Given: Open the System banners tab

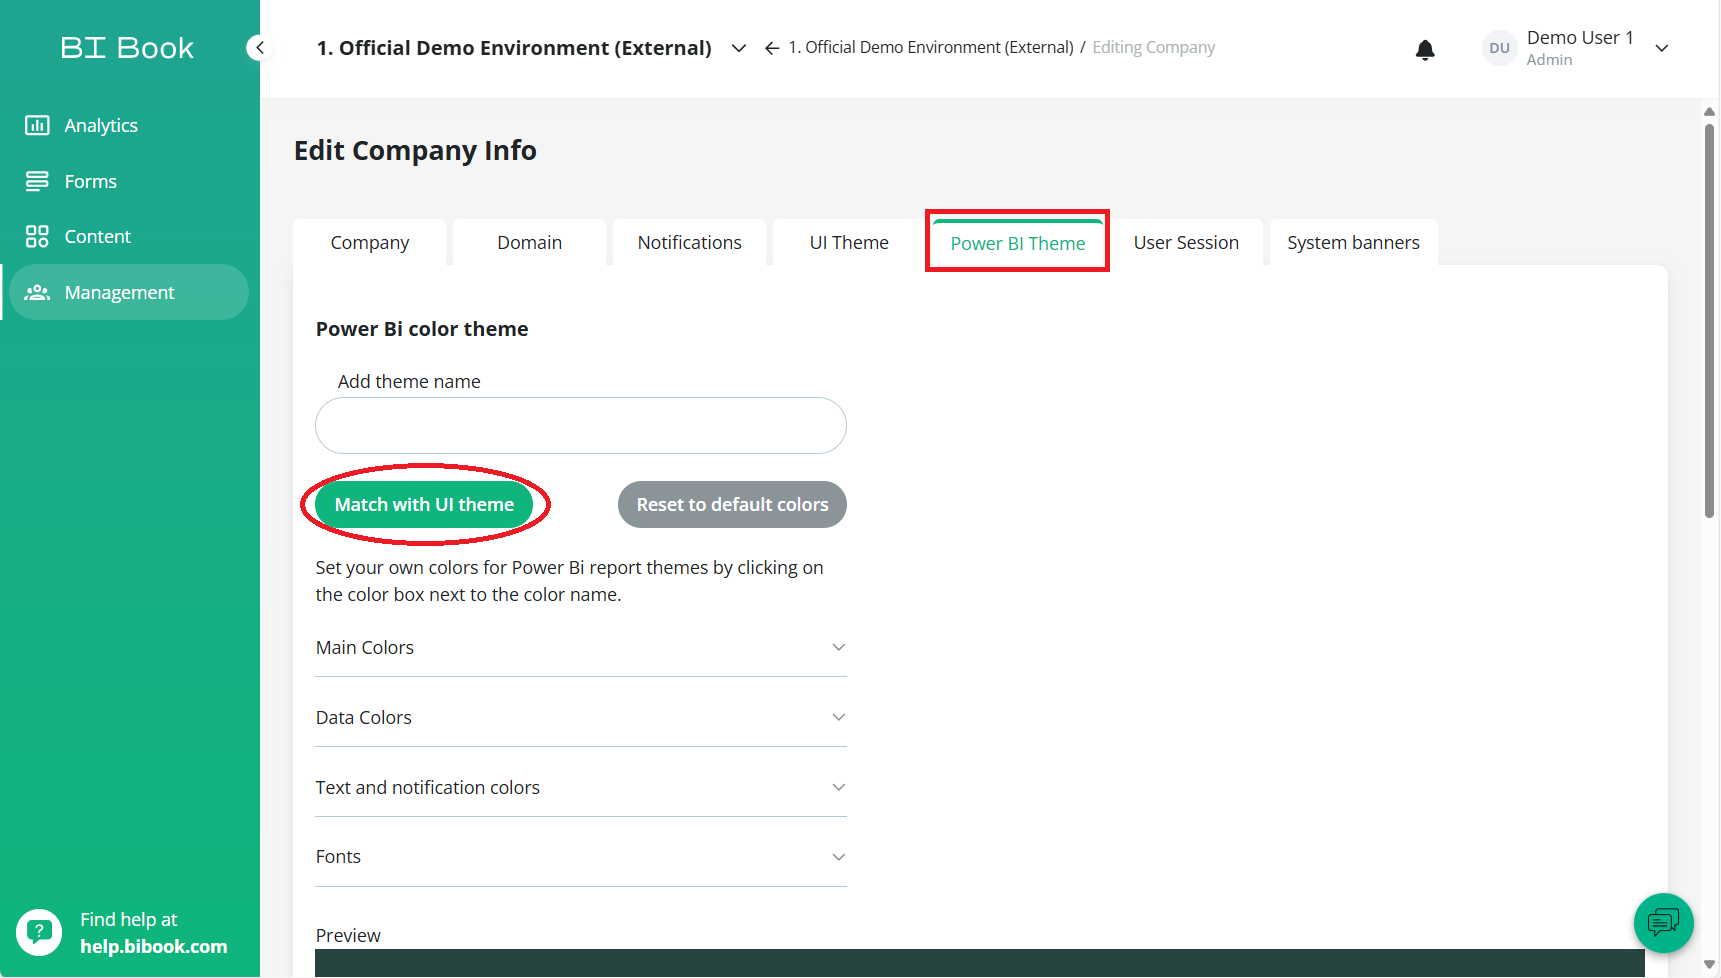Looking at the screenshot, I should [1353, 243].
